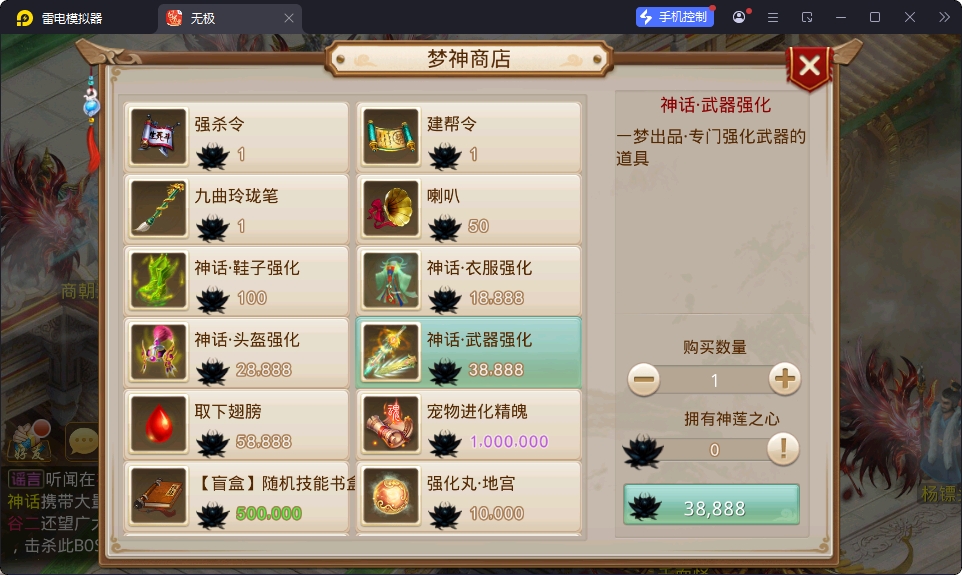Select the 强化丸·地宫 orb icon

[391, 496]
